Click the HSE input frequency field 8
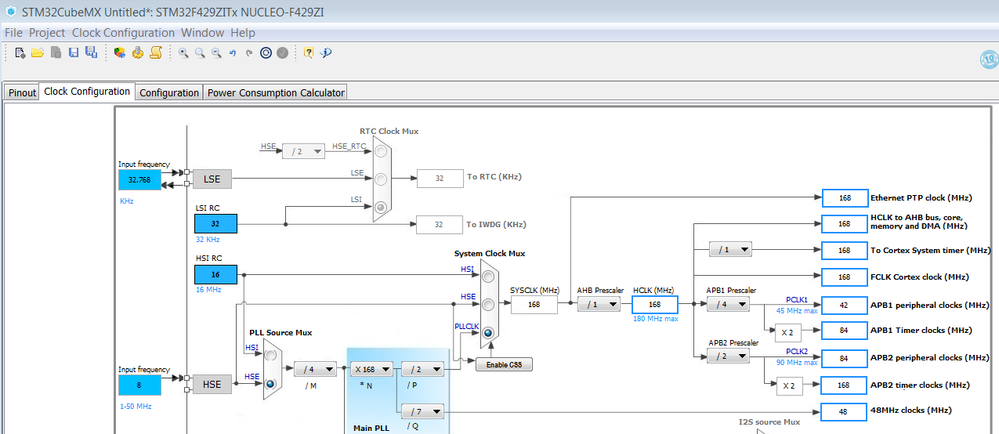 140,385
